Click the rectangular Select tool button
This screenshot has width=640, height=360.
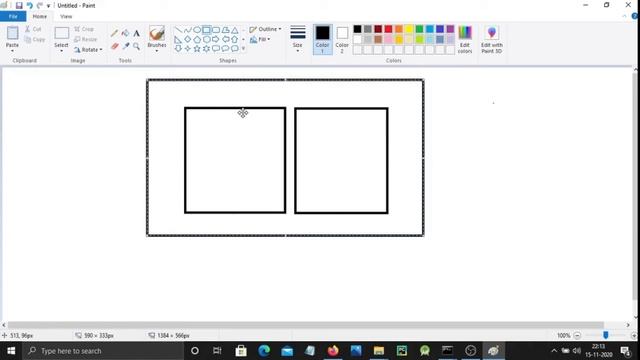coord(62,33)
